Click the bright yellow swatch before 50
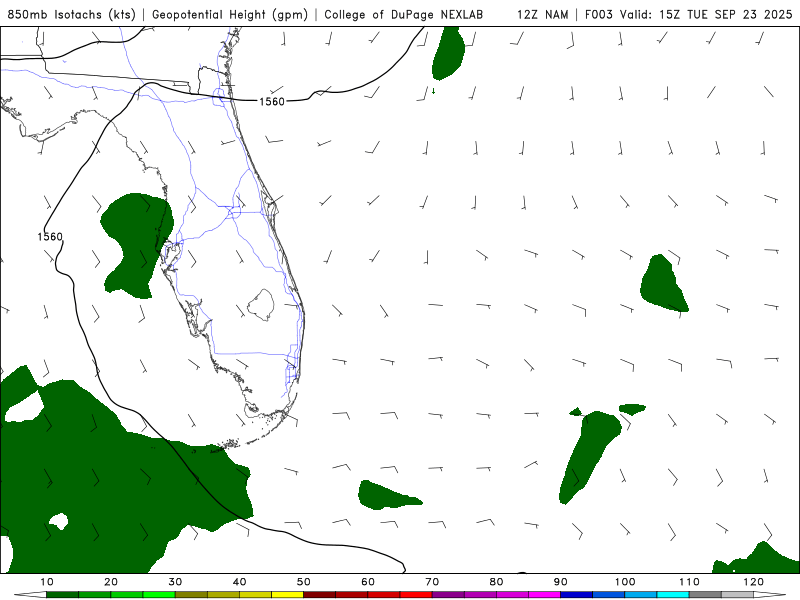The width and height of the screenshot is (800, 600). pos(287,595)
